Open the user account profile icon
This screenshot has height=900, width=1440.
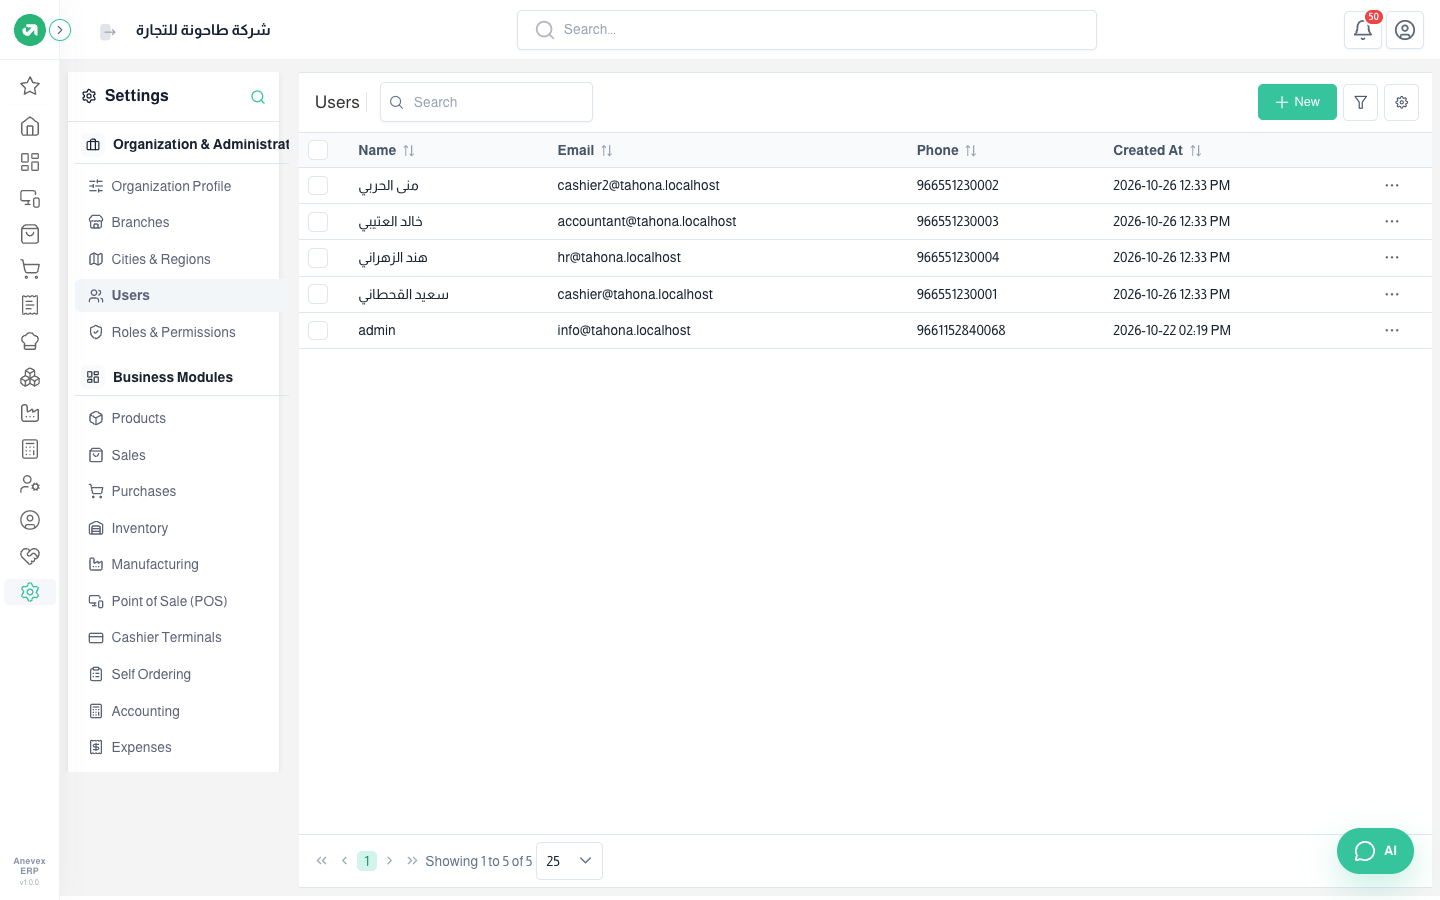click(x=1405, y=30)
